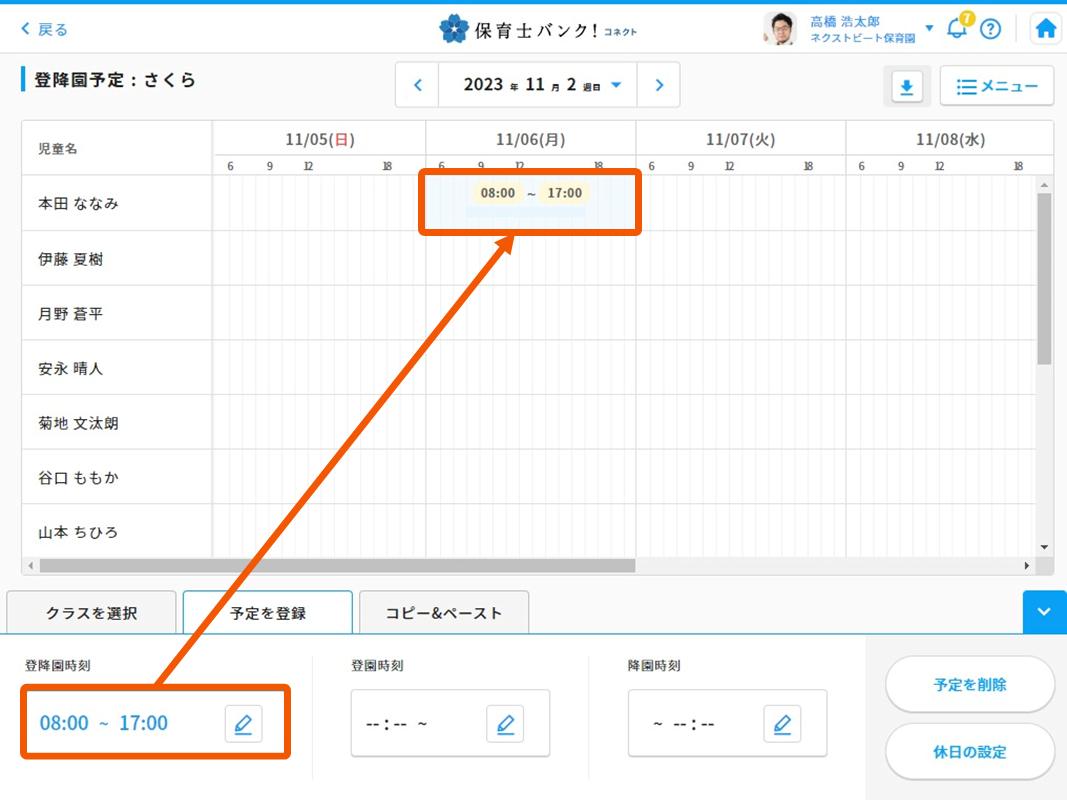Click the 保育士バンク! flower logo

click(x=454, y=29)
